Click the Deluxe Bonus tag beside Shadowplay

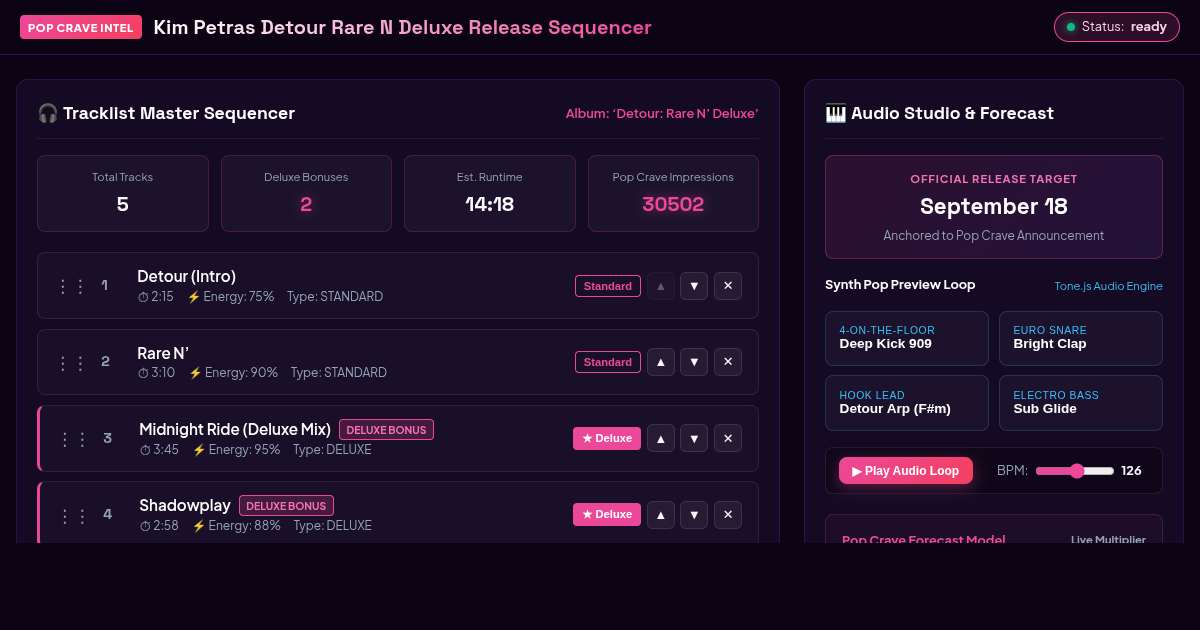click(x=286, y=506)
